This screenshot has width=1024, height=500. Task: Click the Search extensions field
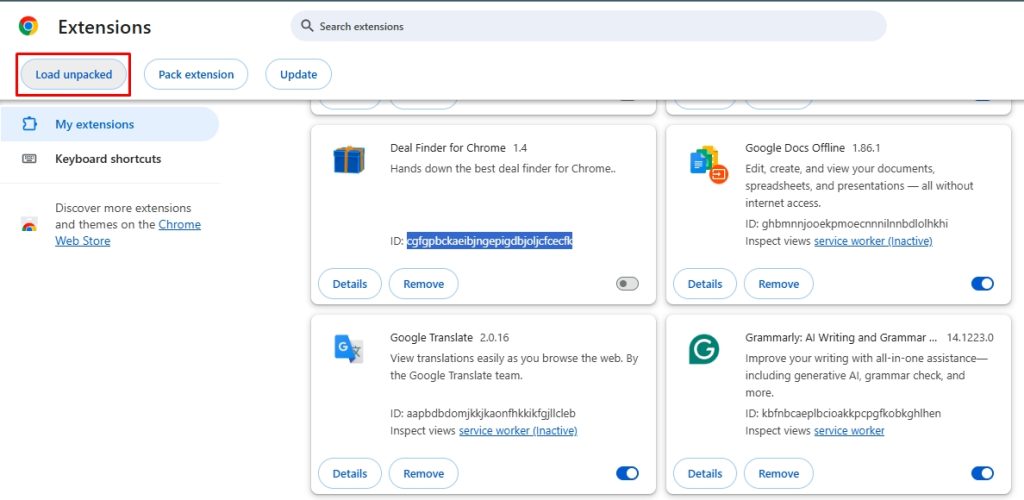[x=588, y=26]
